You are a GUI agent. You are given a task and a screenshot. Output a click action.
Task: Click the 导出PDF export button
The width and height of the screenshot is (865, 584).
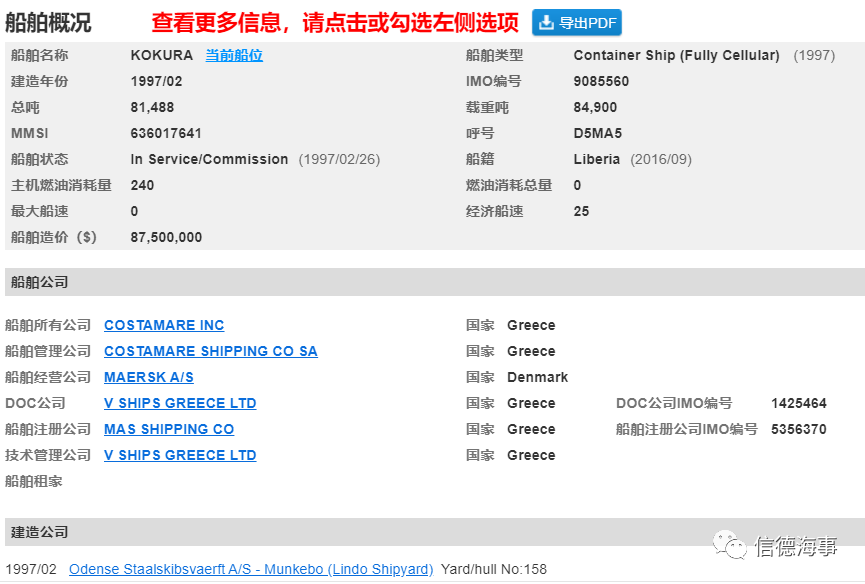pos(576,23)
